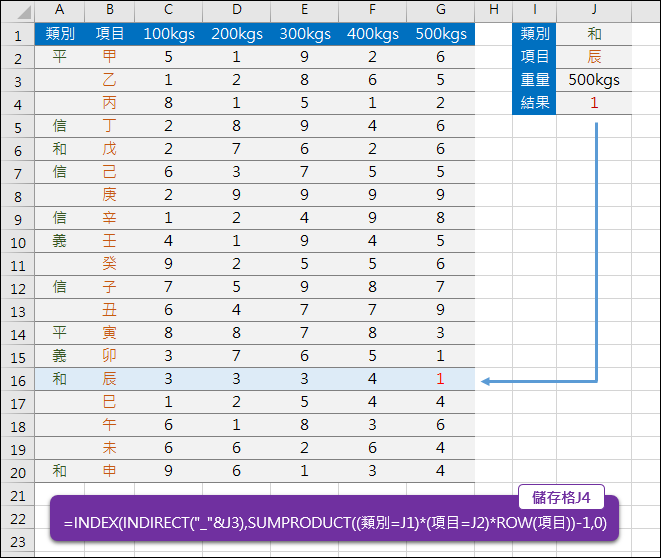661x558 pixels.
Task: Select column J header
Action: [x=594, y=10]
